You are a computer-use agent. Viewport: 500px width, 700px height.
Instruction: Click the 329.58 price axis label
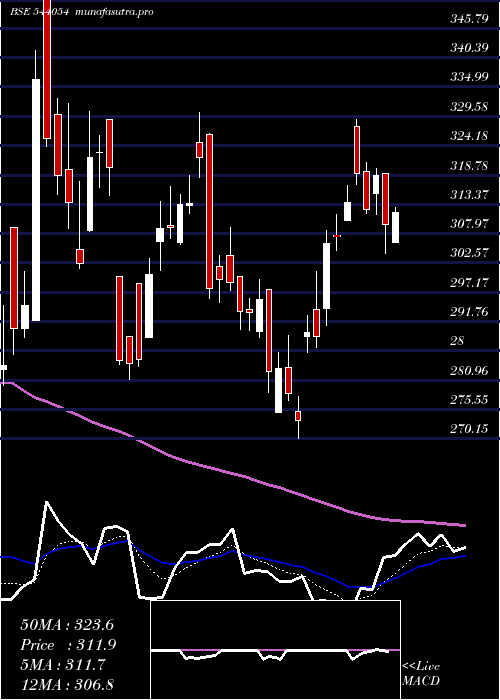(x=469, y=107)
